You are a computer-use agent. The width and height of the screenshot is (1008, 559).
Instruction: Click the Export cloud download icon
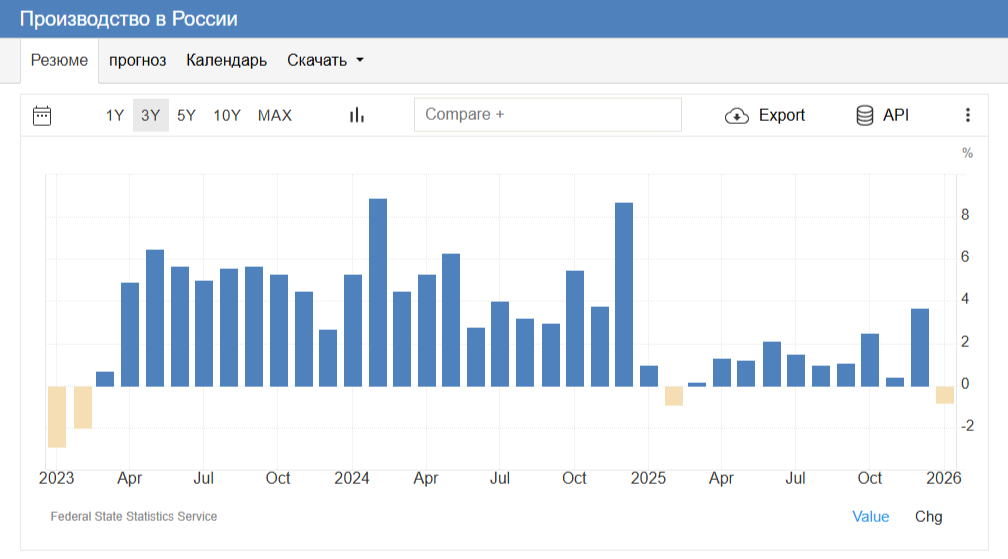click(737, 116)
